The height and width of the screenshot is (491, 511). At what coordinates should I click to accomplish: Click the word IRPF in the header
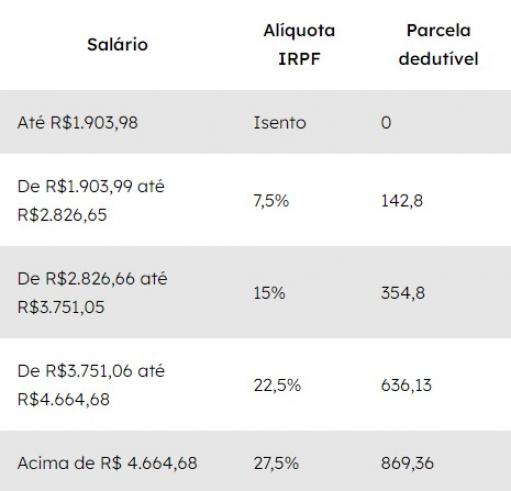point(299,59)
